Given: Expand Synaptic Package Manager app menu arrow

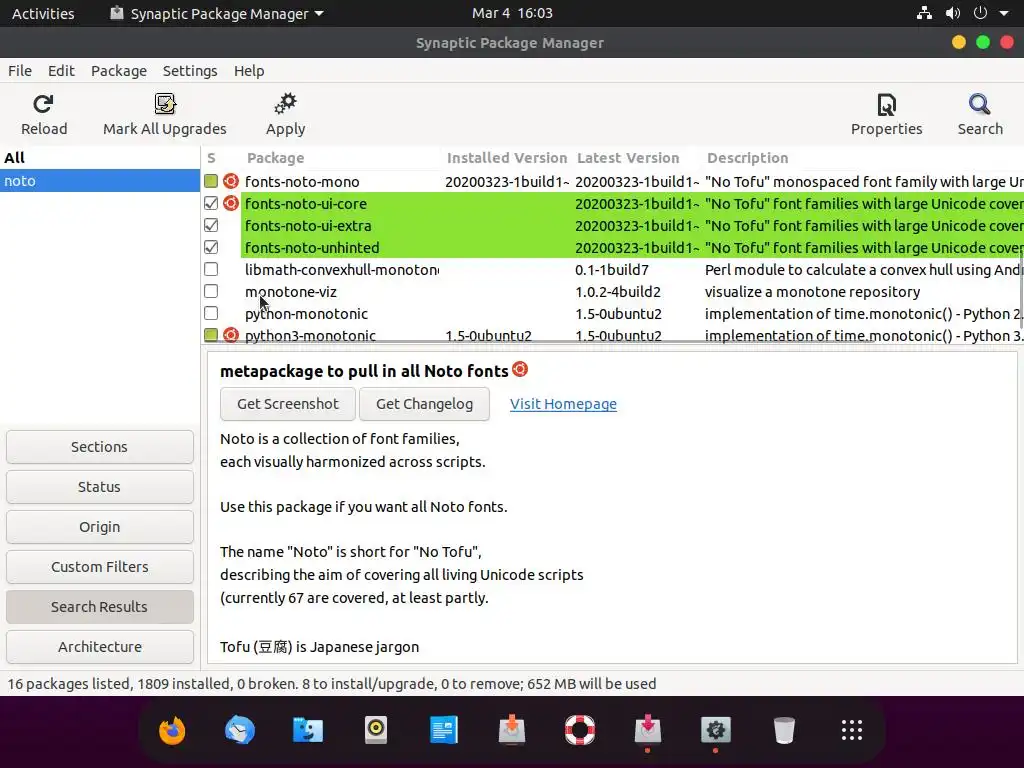Looking at the screenshot, I should pos(319,13).
